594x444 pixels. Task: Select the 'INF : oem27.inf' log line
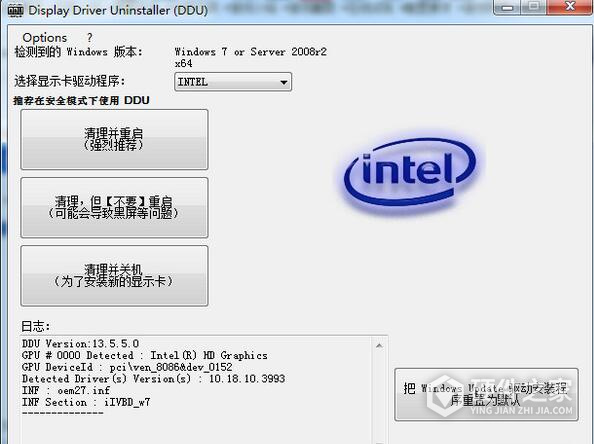click(x=66, y=390)
